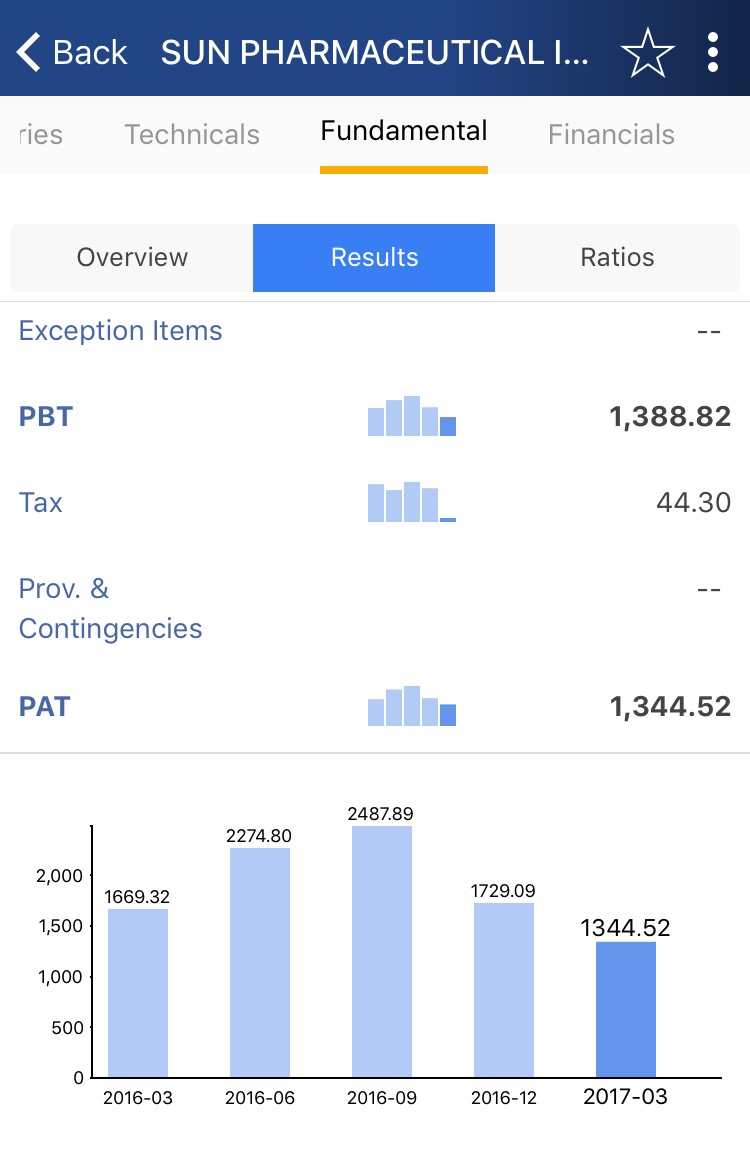
Task: Select the Tax row label
Action: [x=41, y=503]
